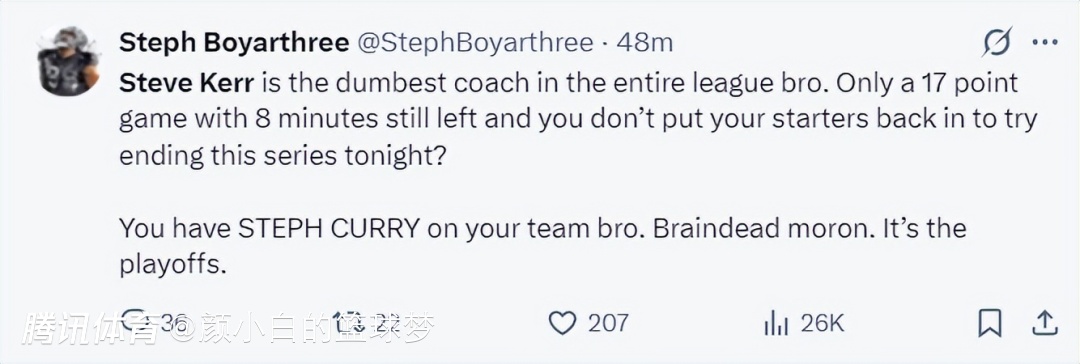1080x364 pixels.
Task: Click the bold Steve Kerr text
Action: (x=187, y=83)
